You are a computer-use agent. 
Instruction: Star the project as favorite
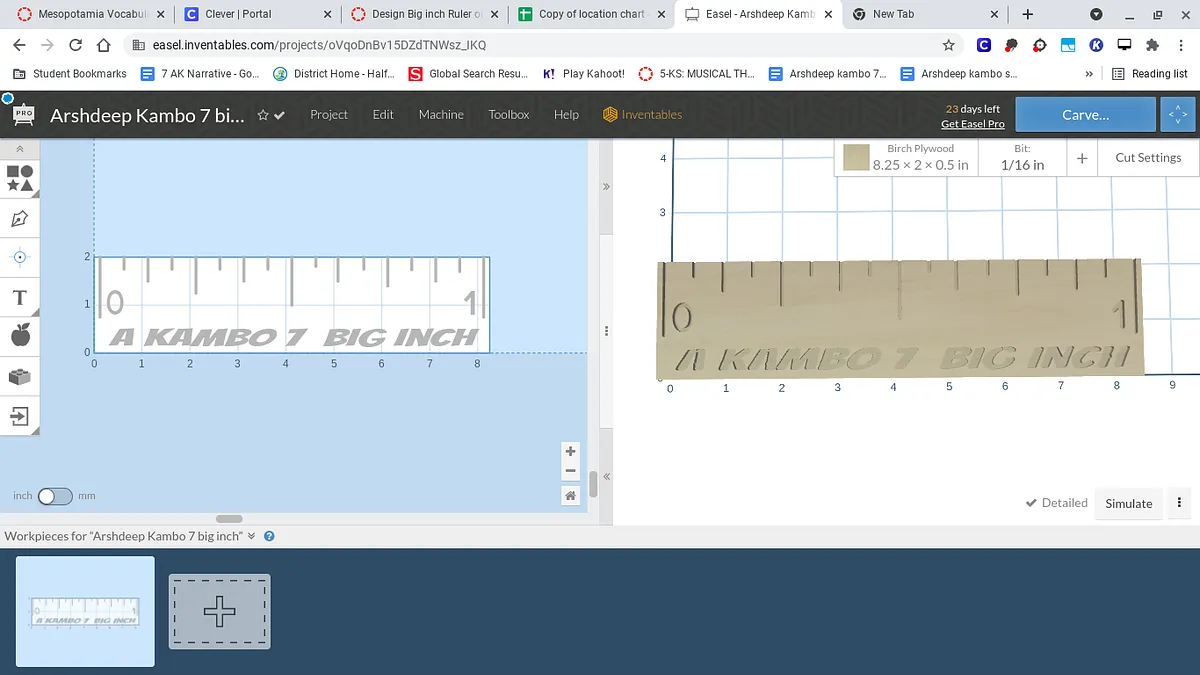click(x=263, y=115)
